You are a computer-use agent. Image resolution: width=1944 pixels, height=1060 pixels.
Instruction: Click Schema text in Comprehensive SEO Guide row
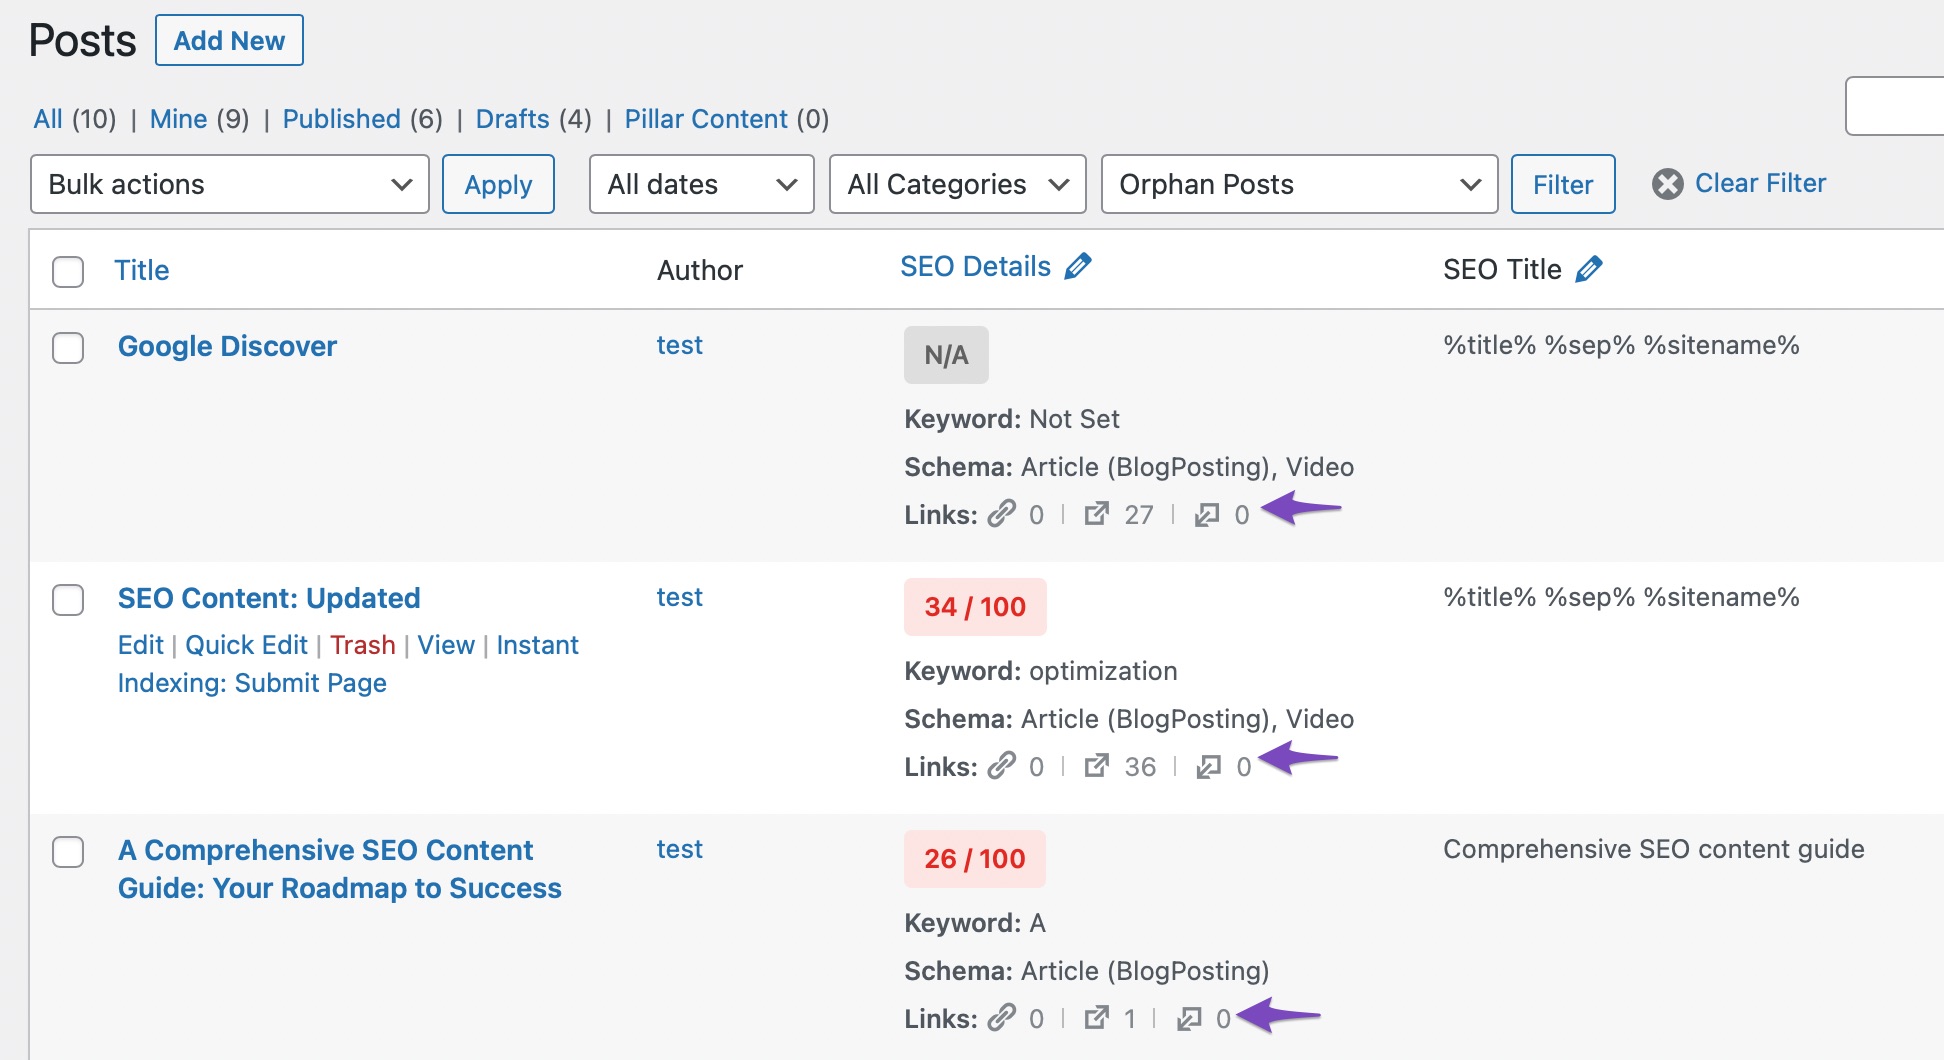point(1086,971)
